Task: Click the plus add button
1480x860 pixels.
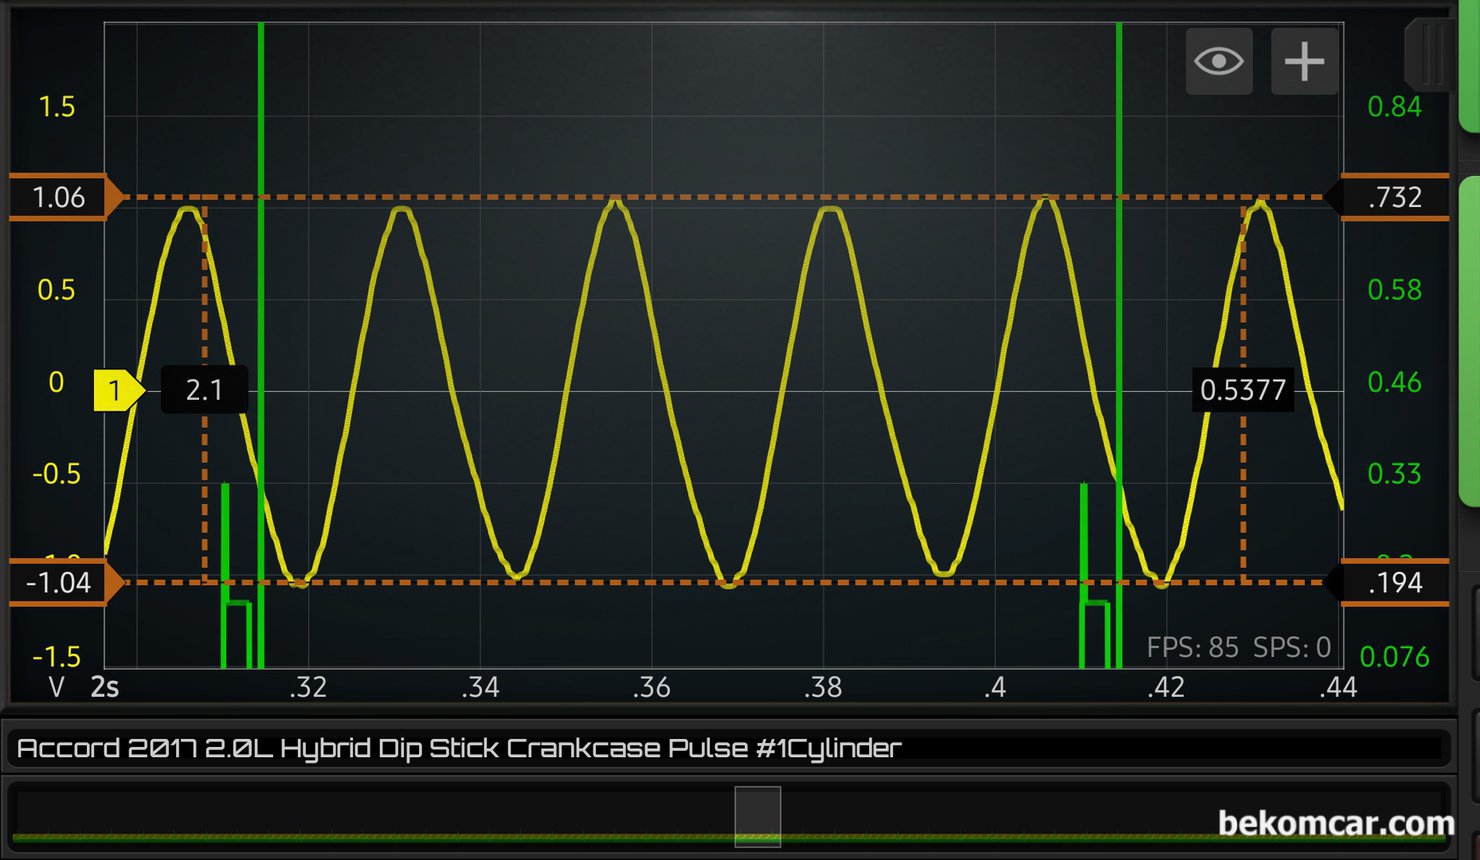Action: 1304,62
